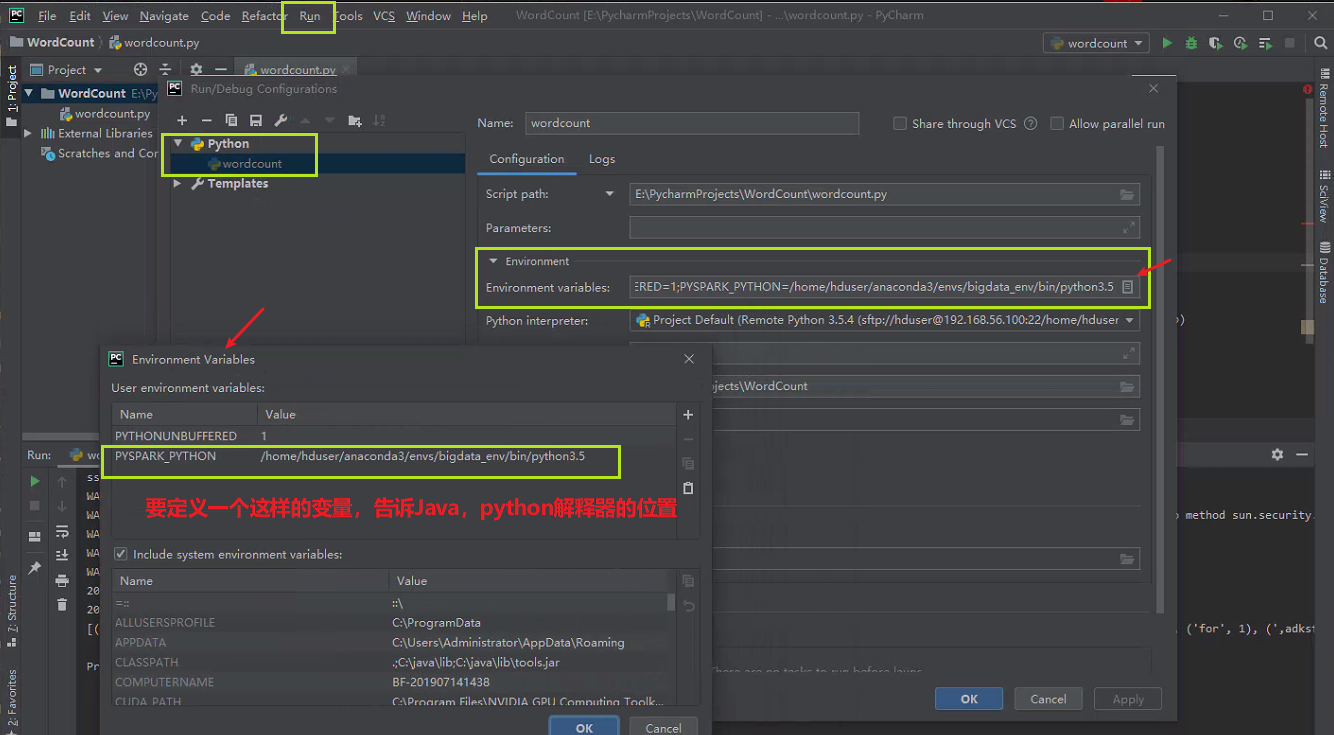This screenshot has width=1334, height=735.
Task: Click OK in Run/Debug Configurations dialog
Action: click(x=969, y=699)
